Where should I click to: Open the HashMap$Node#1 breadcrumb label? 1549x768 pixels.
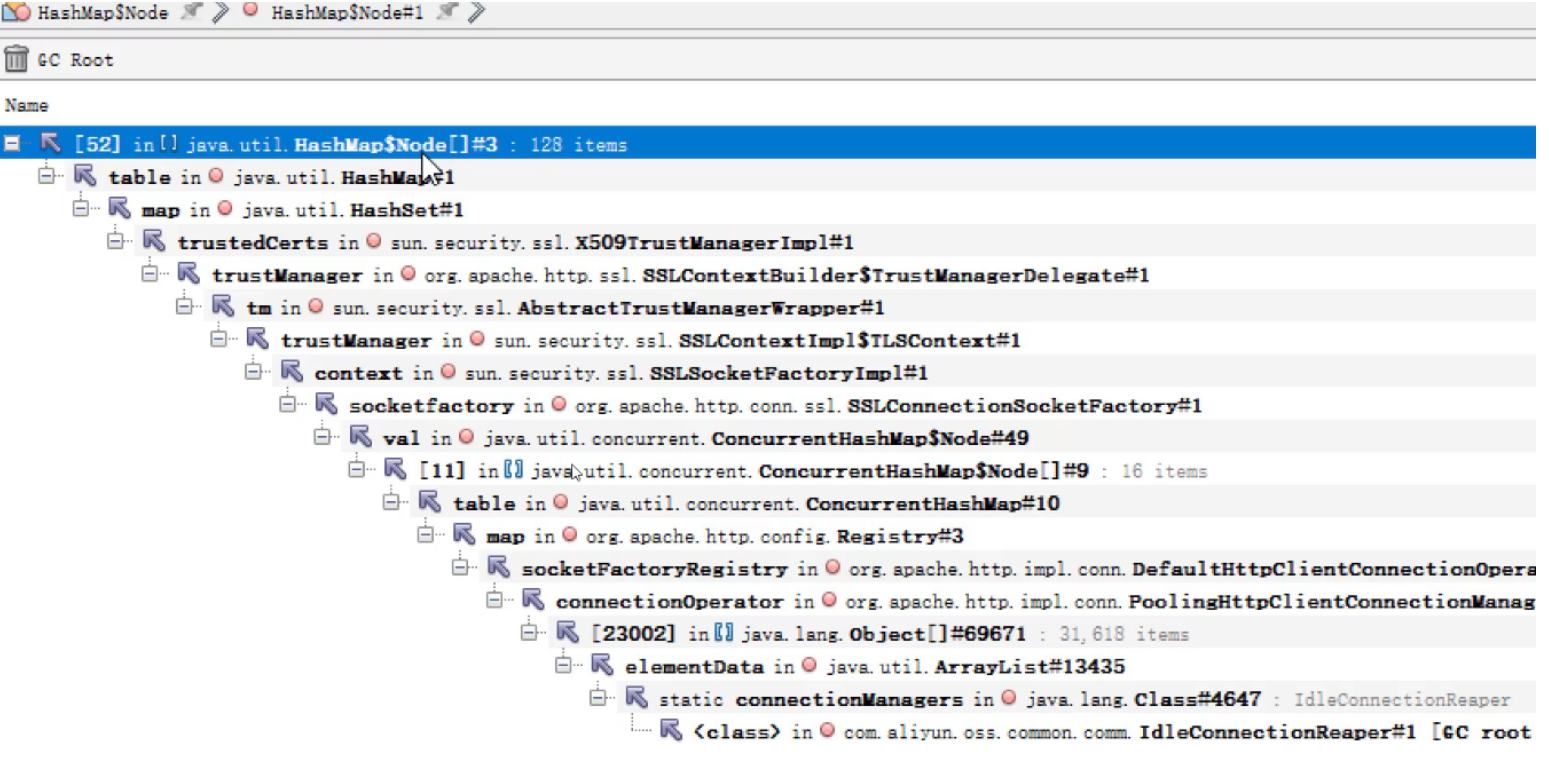pos(347,13)
